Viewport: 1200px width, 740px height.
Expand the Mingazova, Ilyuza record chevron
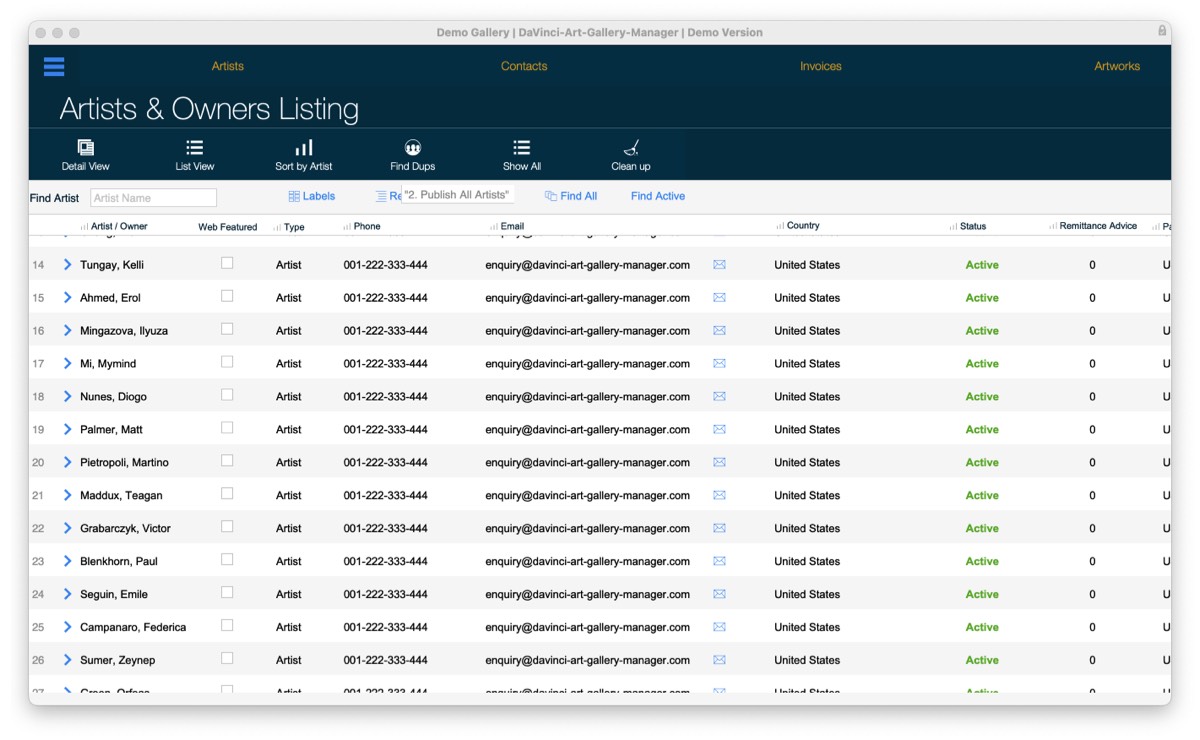pyautogui.click(x=68, y=331)
